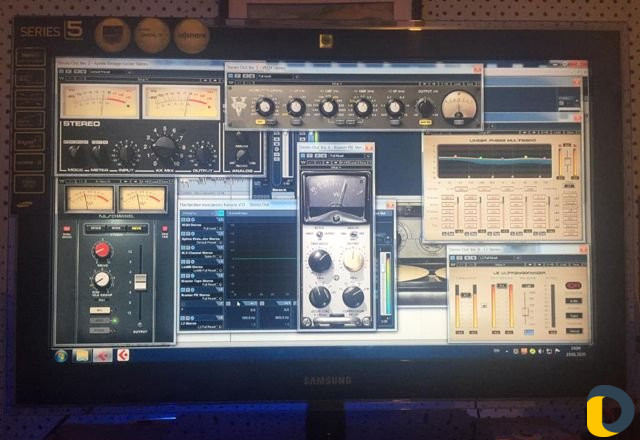Click the L2 threshold fader handle
Image resolution: width=640 pixels, height=440 pixels.
466,295
